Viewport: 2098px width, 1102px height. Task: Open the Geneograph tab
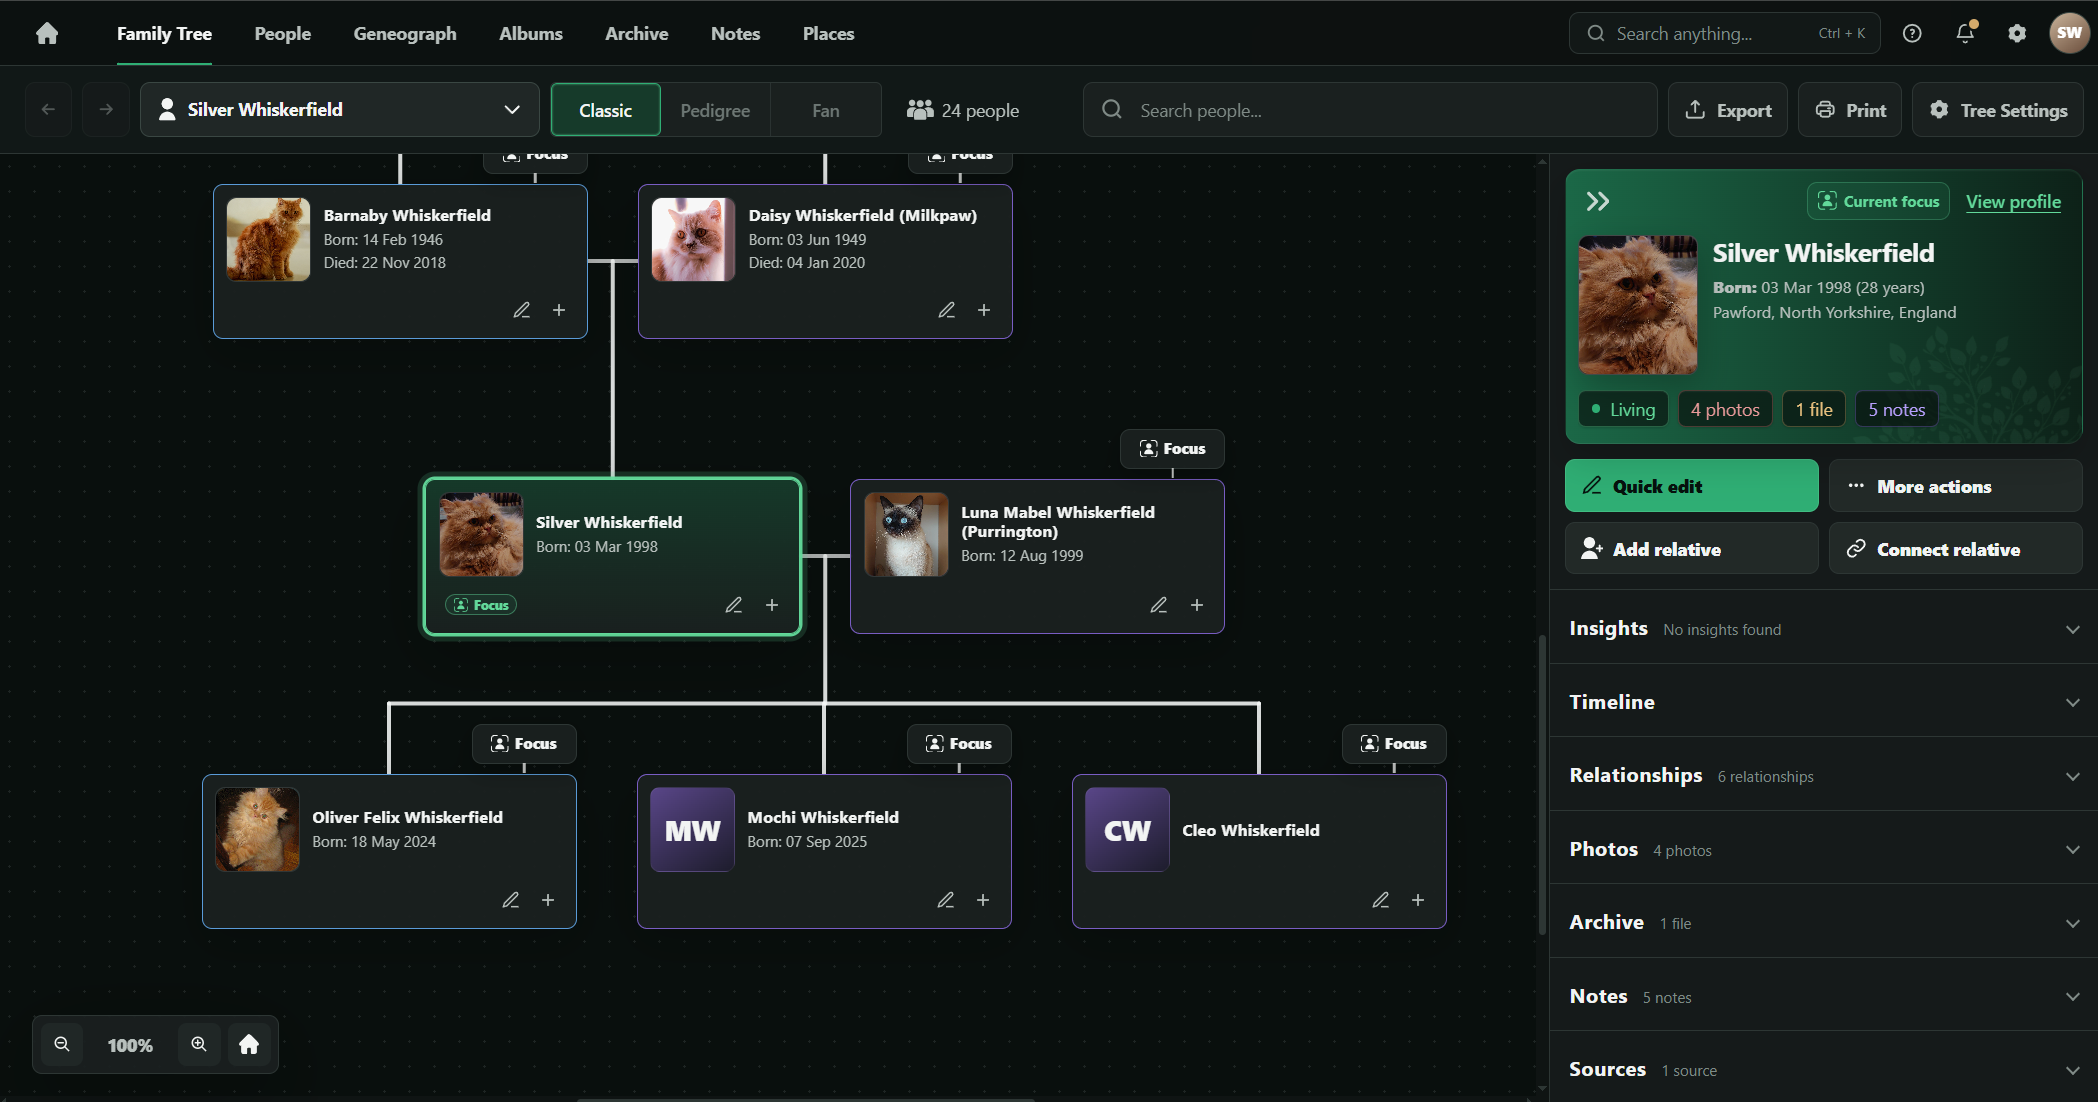pos(405,33)
